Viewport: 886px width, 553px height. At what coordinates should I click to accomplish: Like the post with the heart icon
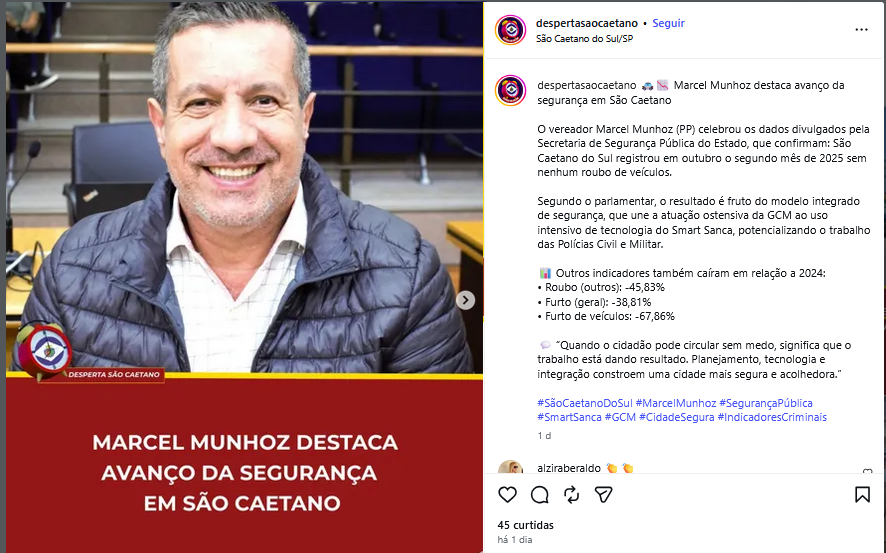[507, 495]
